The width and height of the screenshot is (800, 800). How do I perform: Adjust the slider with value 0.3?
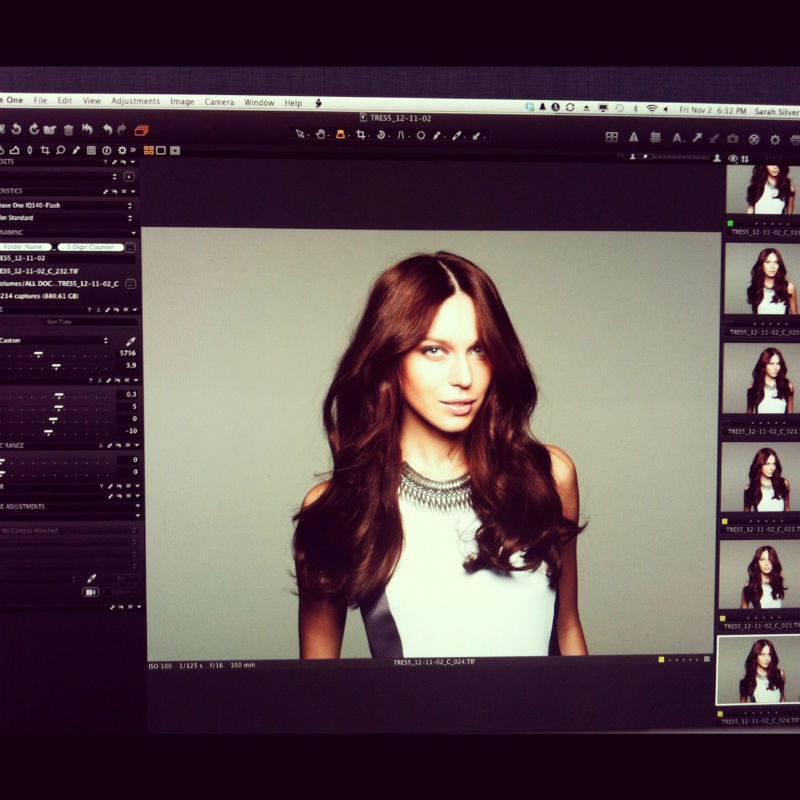pyautogui.click(x=59, y=395)
